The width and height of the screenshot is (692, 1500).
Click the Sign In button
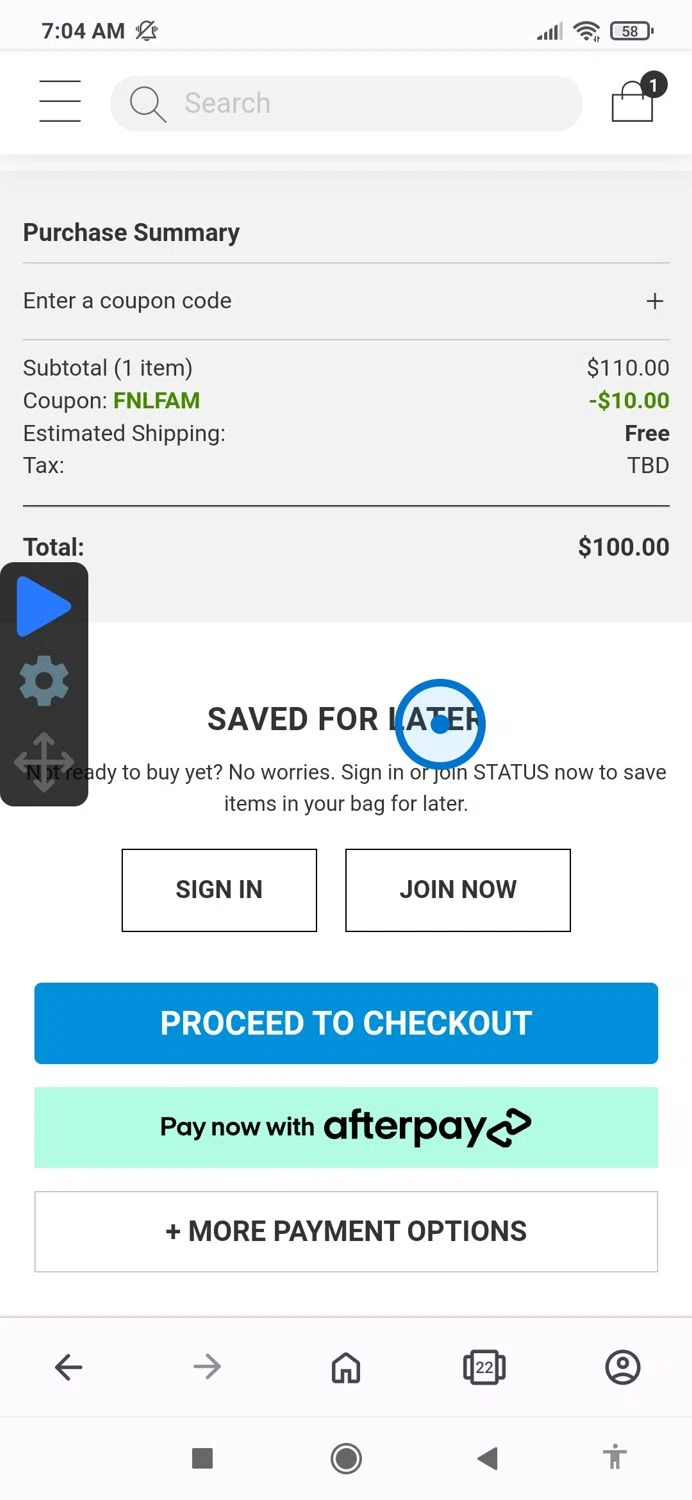[219, 890]
